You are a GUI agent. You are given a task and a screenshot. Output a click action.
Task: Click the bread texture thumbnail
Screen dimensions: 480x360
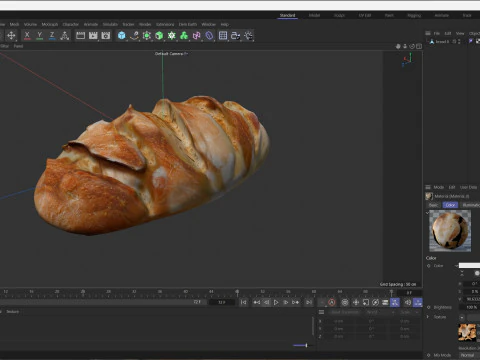467,332
